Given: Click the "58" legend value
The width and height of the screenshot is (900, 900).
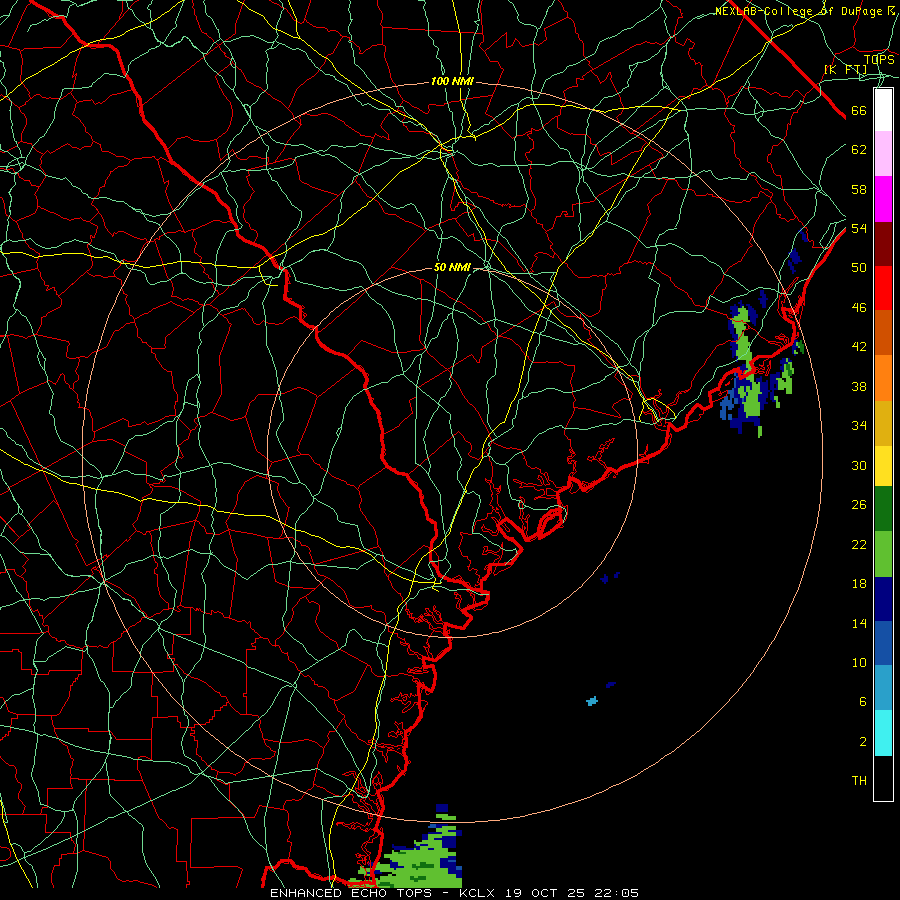Looking at the screenshot, I should tap(859, 189).
